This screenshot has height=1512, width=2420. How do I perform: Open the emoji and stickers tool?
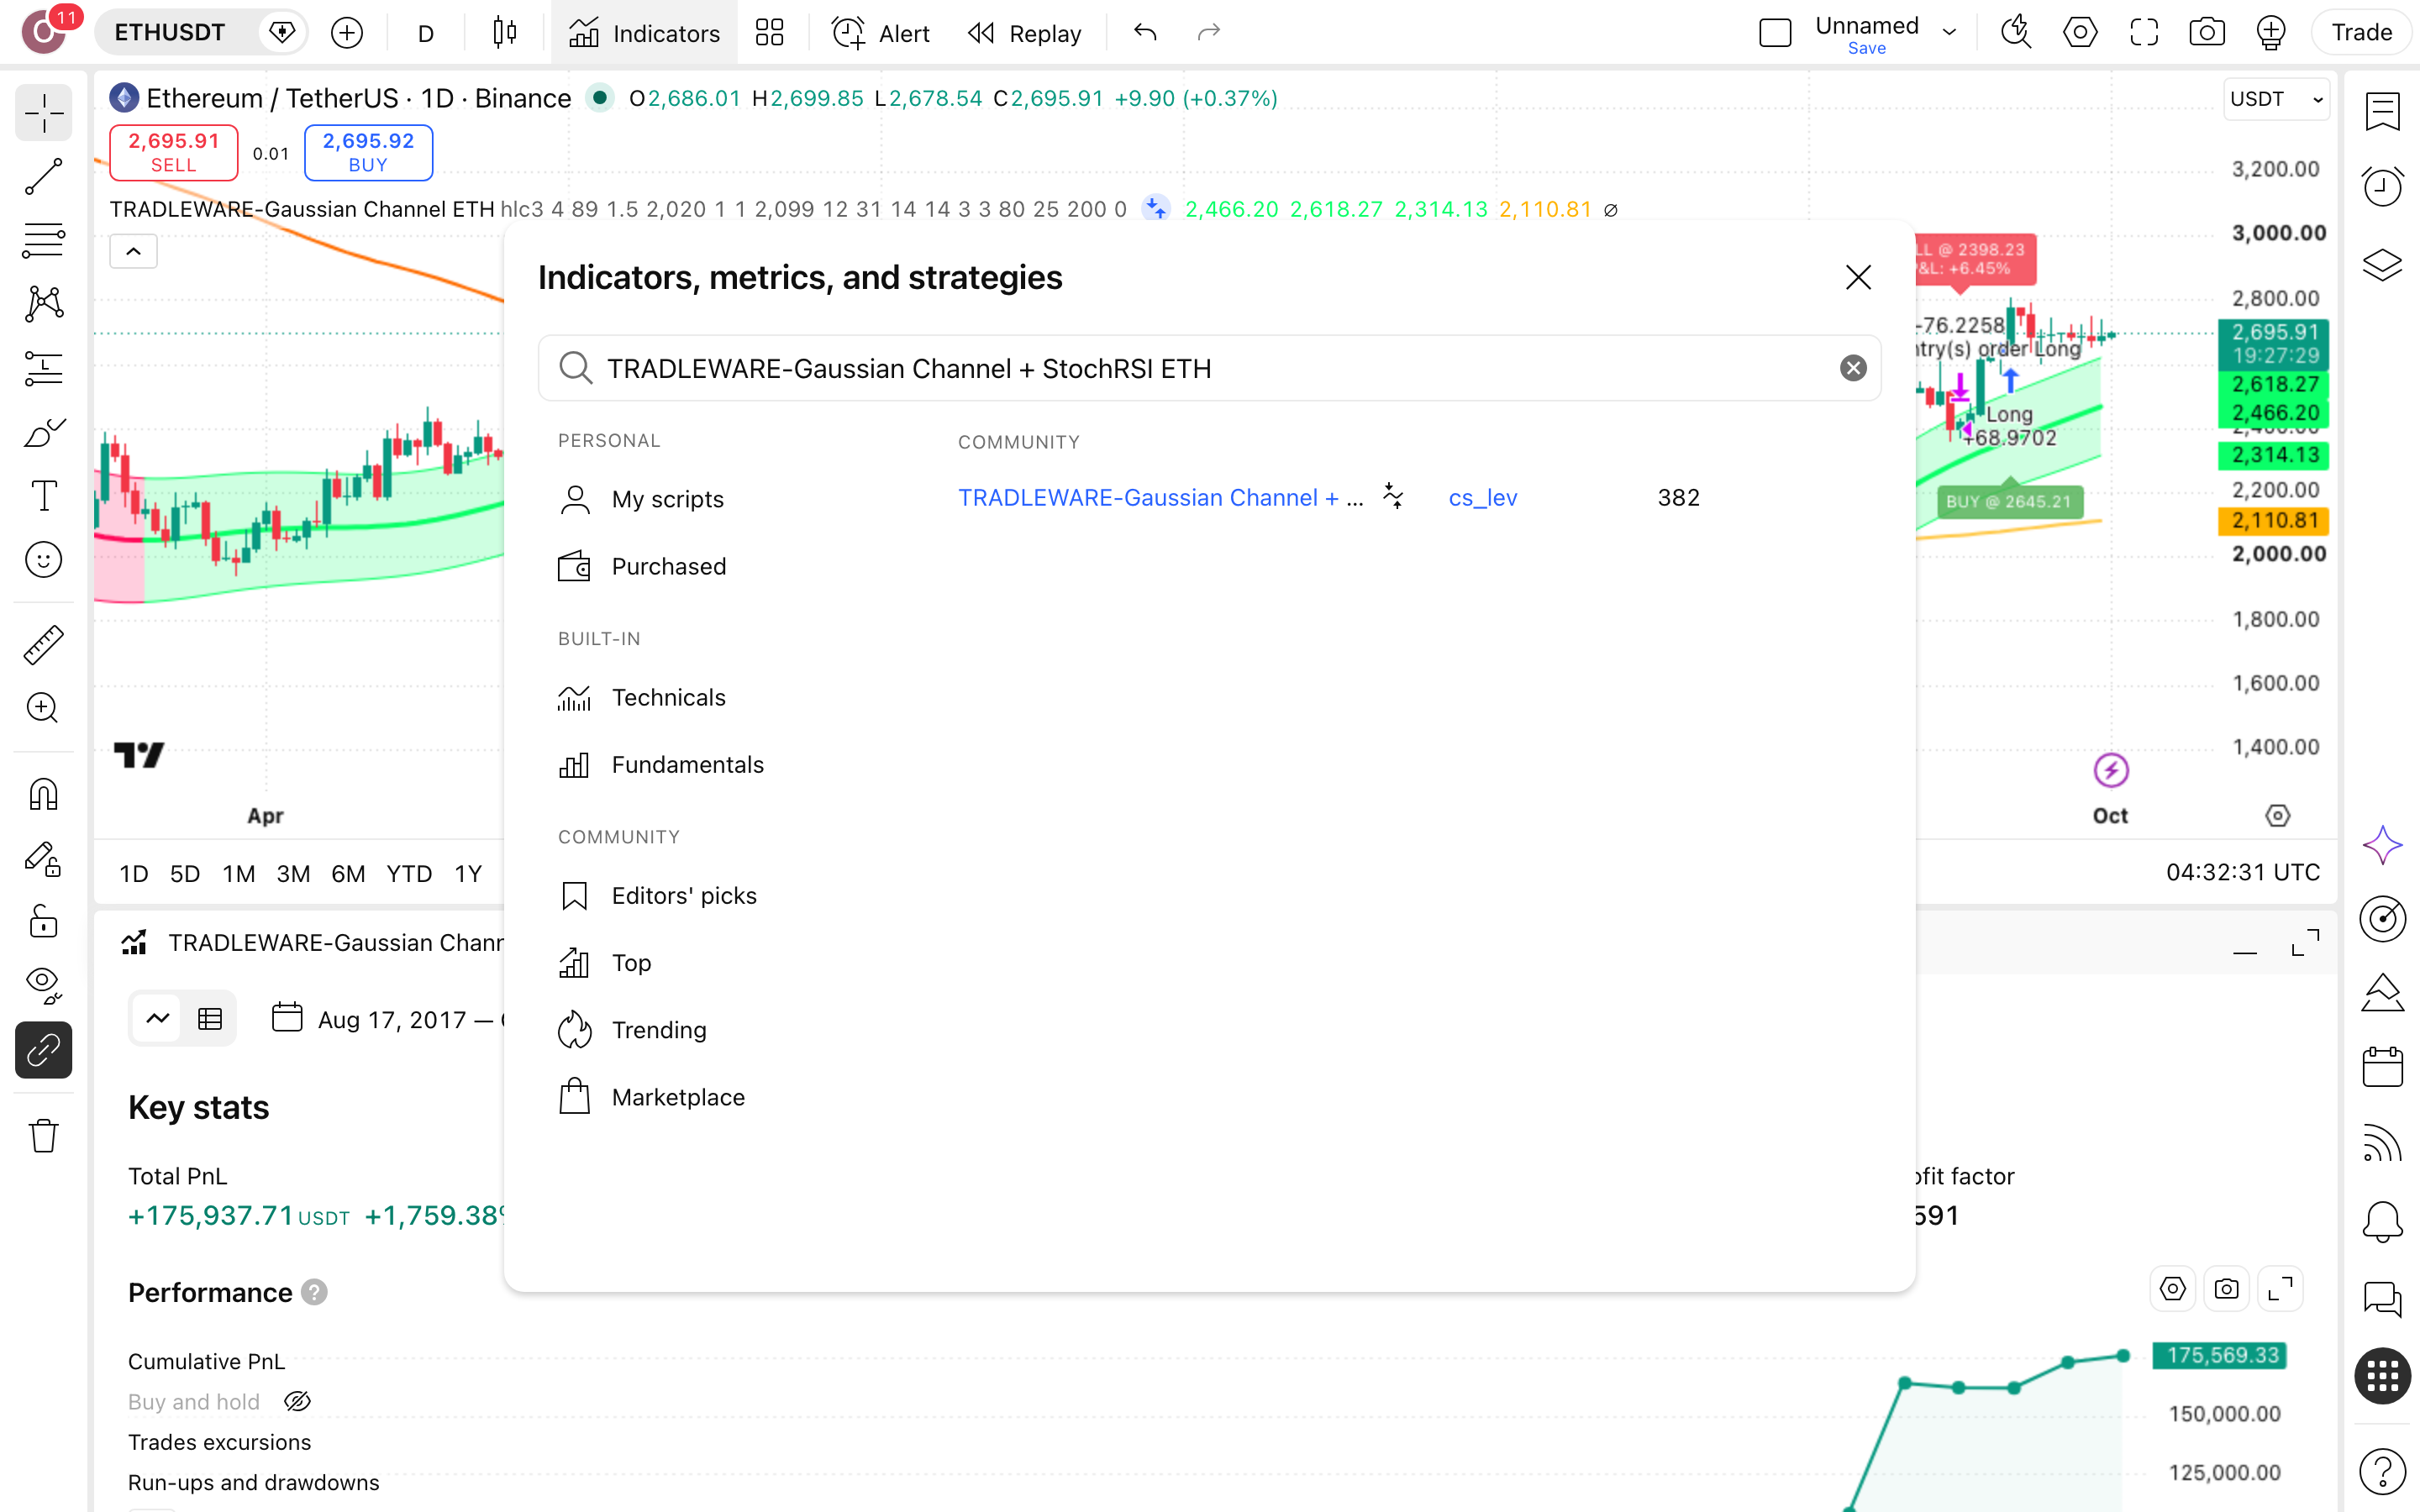click(43, 560)
